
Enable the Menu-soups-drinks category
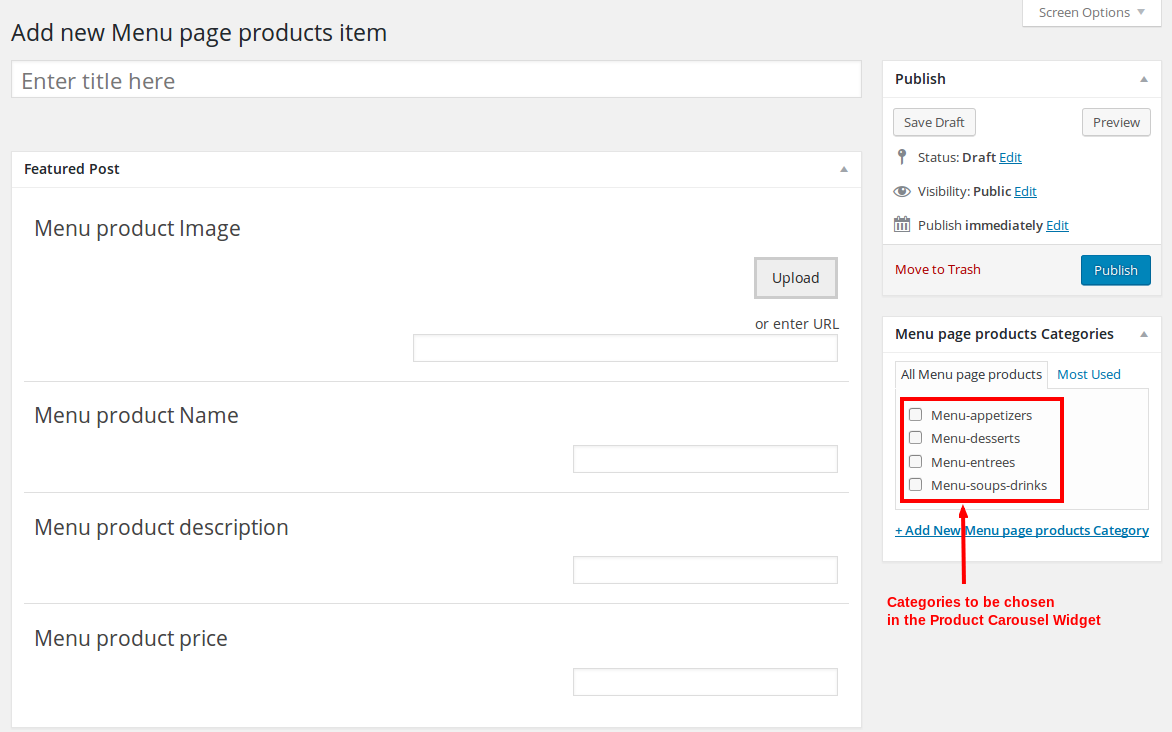click(x=915, y=485)
